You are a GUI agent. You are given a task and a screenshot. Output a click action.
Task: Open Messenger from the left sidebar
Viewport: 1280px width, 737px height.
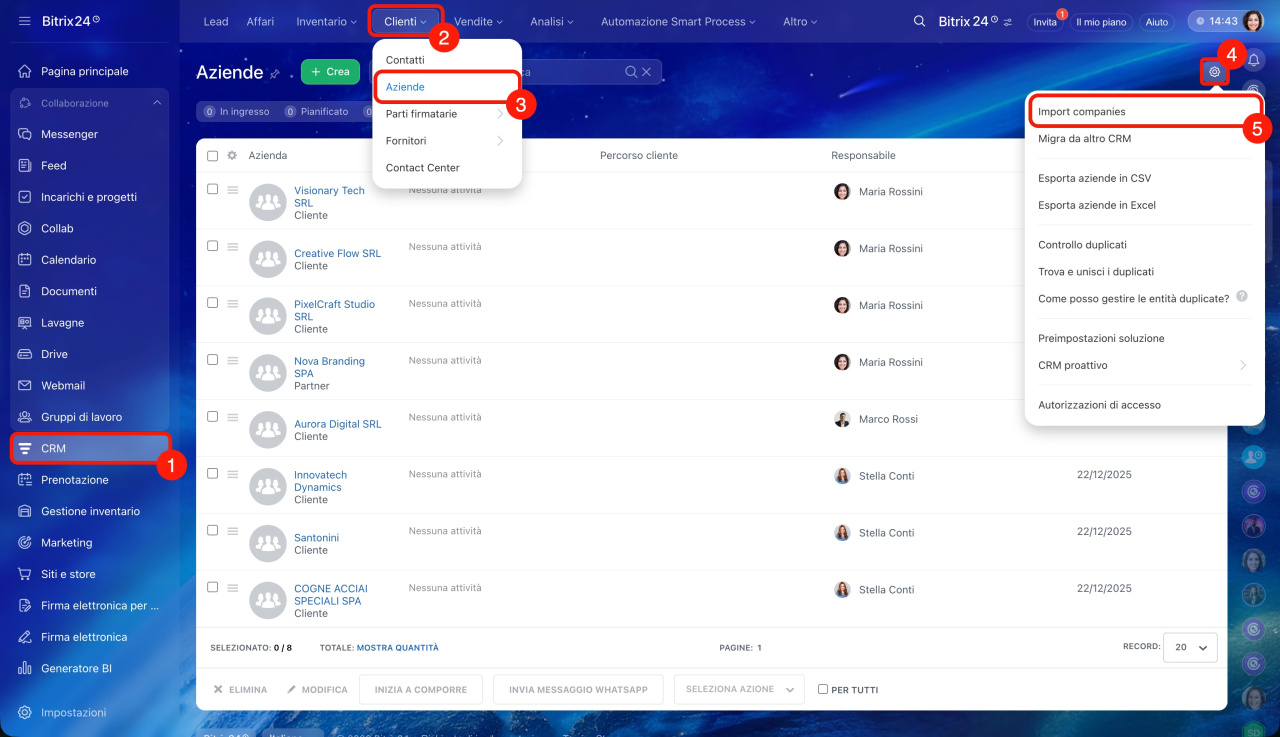point(69,134)
